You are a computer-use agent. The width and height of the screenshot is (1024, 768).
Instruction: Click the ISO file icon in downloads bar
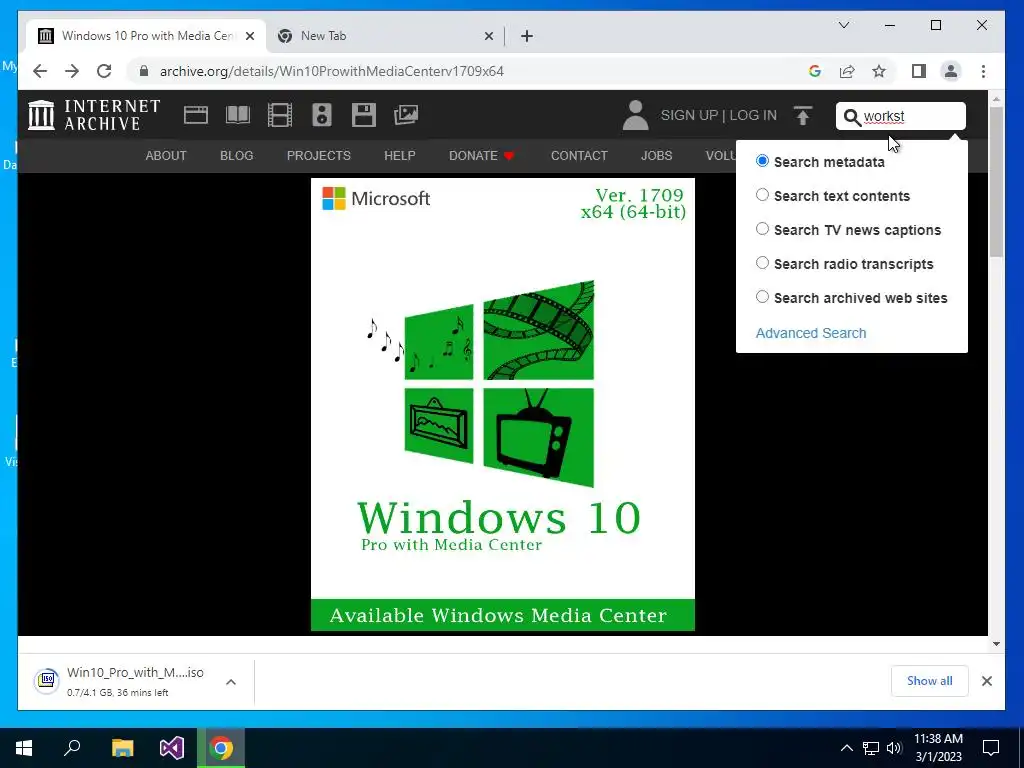coord(46,681)
